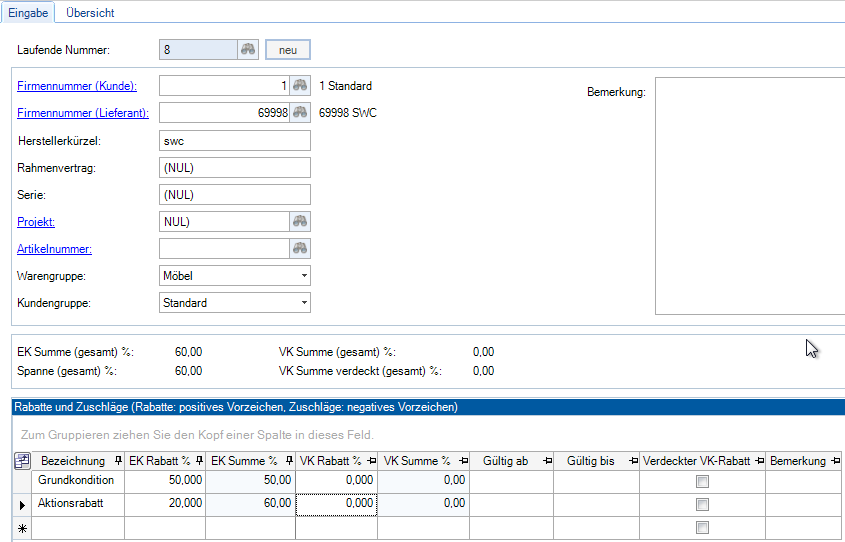Check Verdeckter VK-Rabatt for Aktionsrabatt row
This screenshot has width=845, height=542.
[702, 505]
